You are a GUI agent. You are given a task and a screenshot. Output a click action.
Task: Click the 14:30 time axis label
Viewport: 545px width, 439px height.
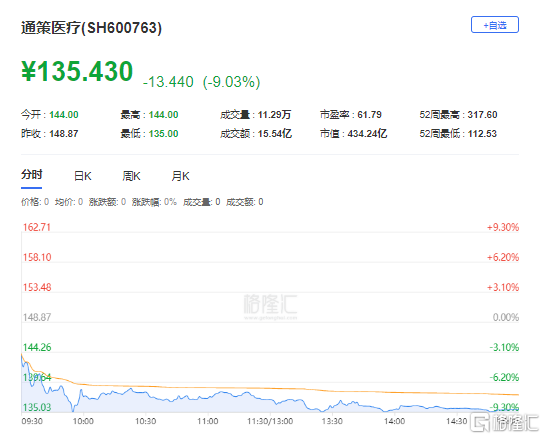click(x=457, y=421)
